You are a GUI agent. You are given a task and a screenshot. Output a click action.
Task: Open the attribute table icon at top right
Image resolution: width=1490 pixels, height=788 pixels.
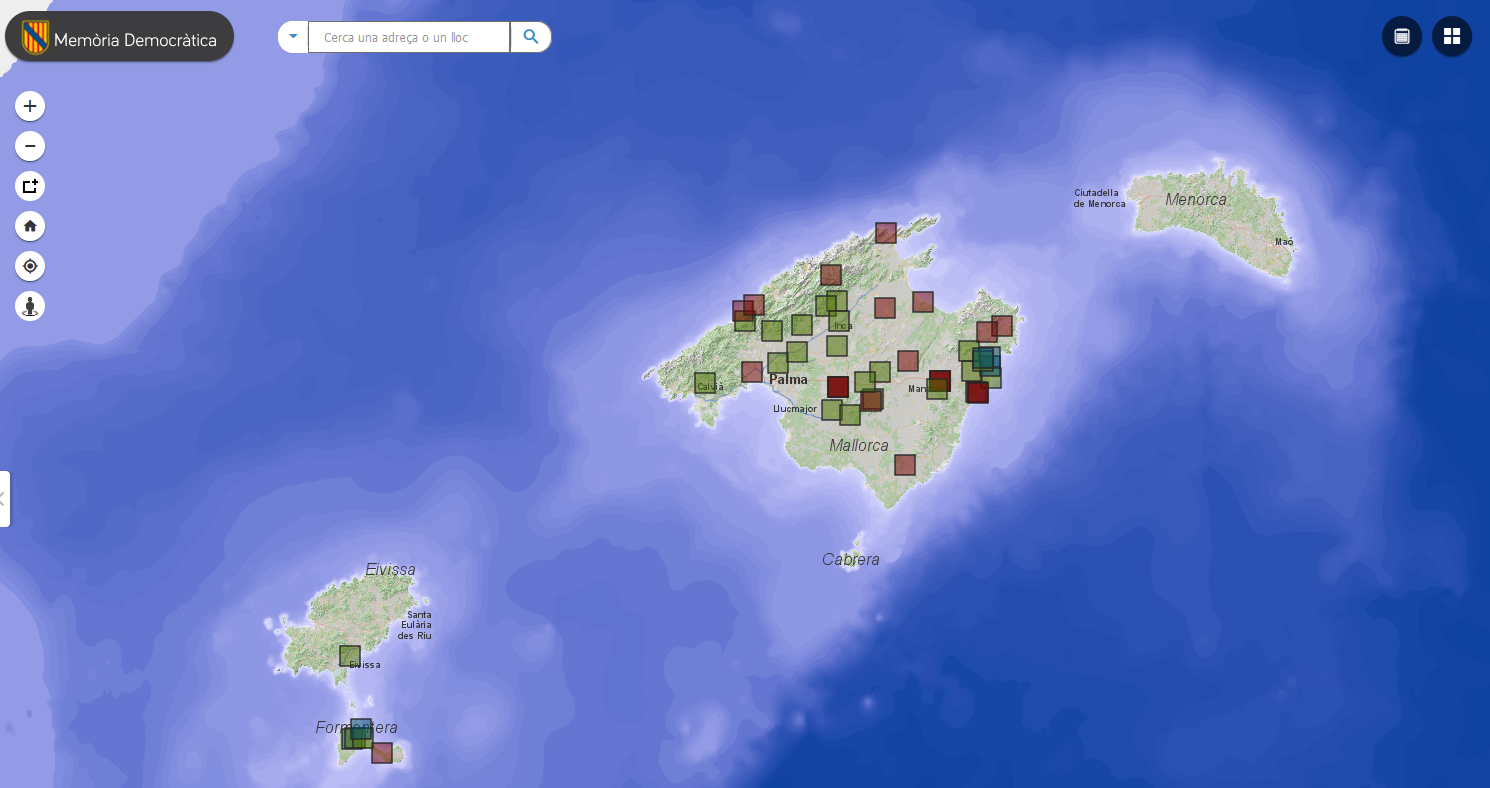[x=1401, y=36]
